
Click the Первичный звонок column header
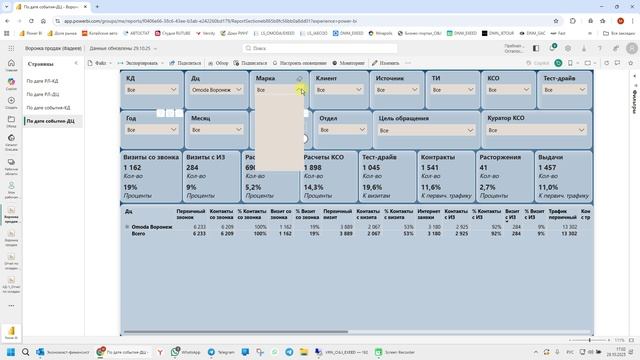point(191,214)
